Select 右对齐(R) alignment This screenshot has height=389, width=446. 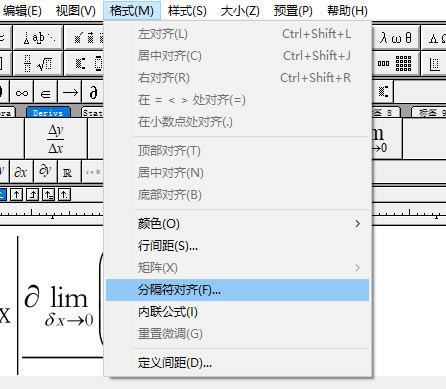coord(237,78)
